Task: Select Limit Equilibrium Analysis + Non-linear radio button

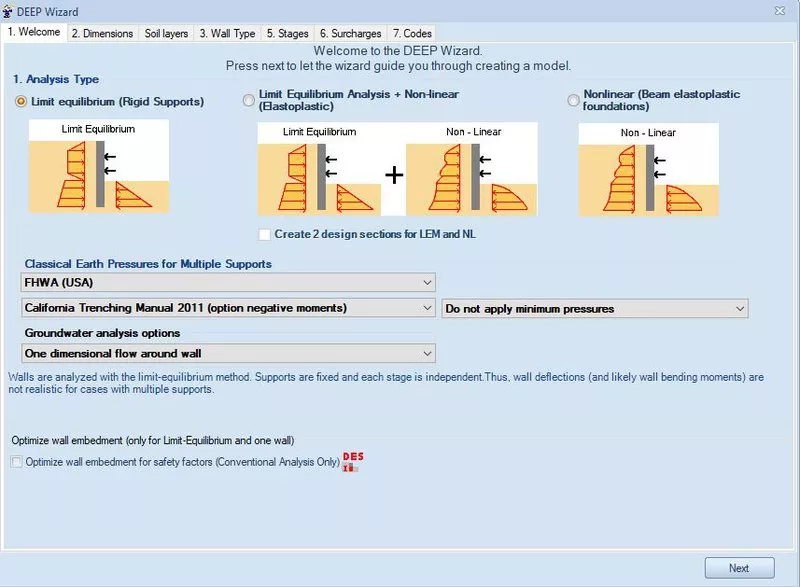Action: point(248,100)
